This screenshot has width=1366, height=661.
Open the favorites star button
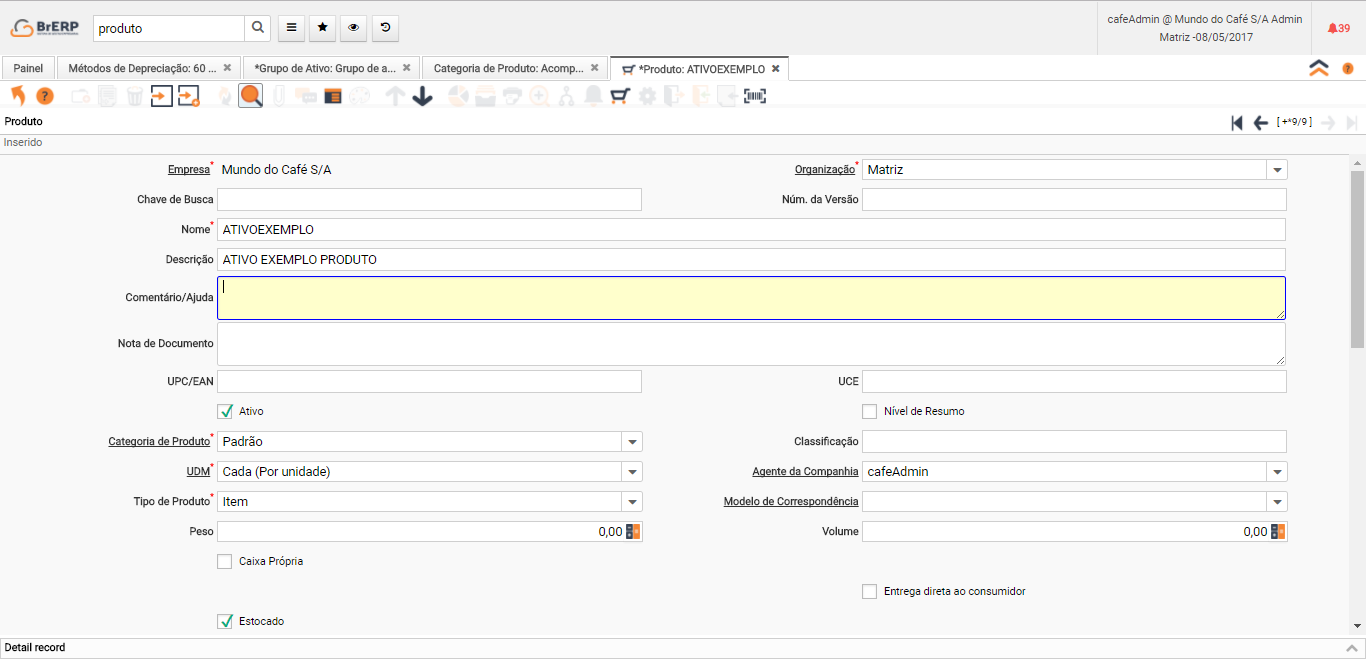(x=322, y=28)
